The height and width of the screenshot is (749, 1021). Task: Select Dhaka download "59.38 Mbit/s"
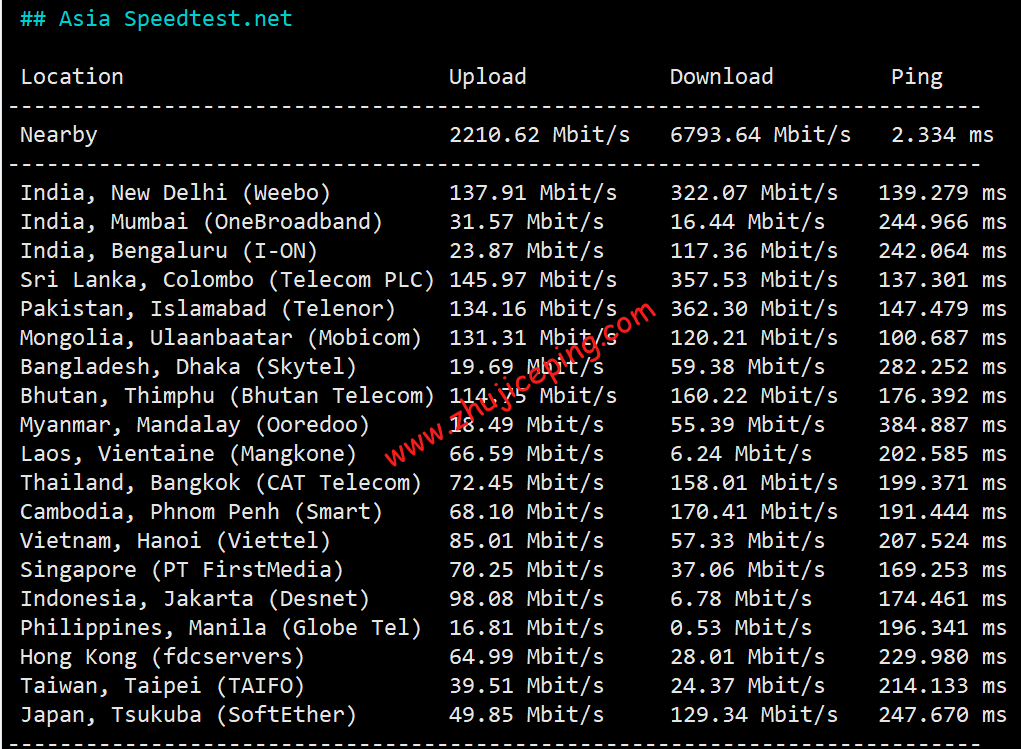coord(748,367)
